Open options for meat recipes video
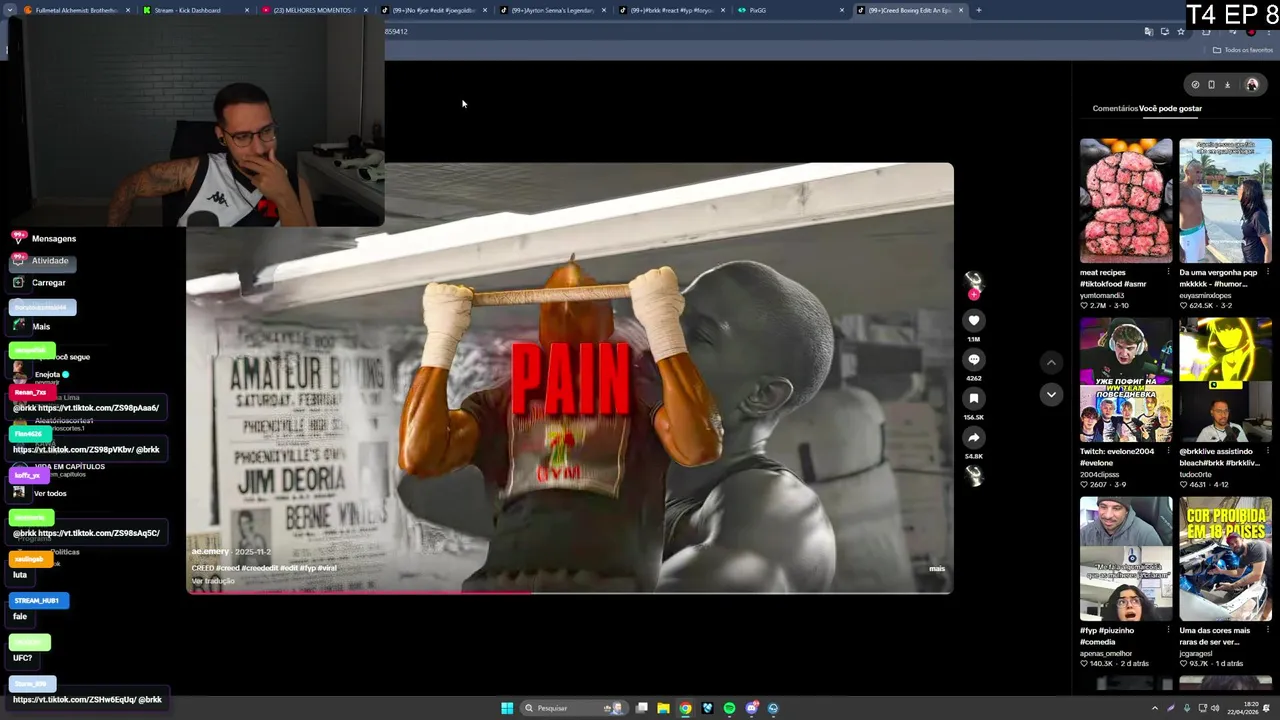The image size is (1280, 720). (1168, 272)
